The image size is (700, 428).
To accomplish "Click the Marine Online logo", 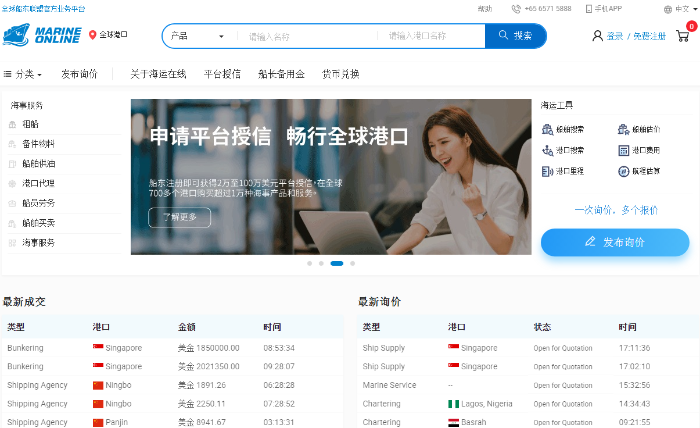I will point(41,35).
